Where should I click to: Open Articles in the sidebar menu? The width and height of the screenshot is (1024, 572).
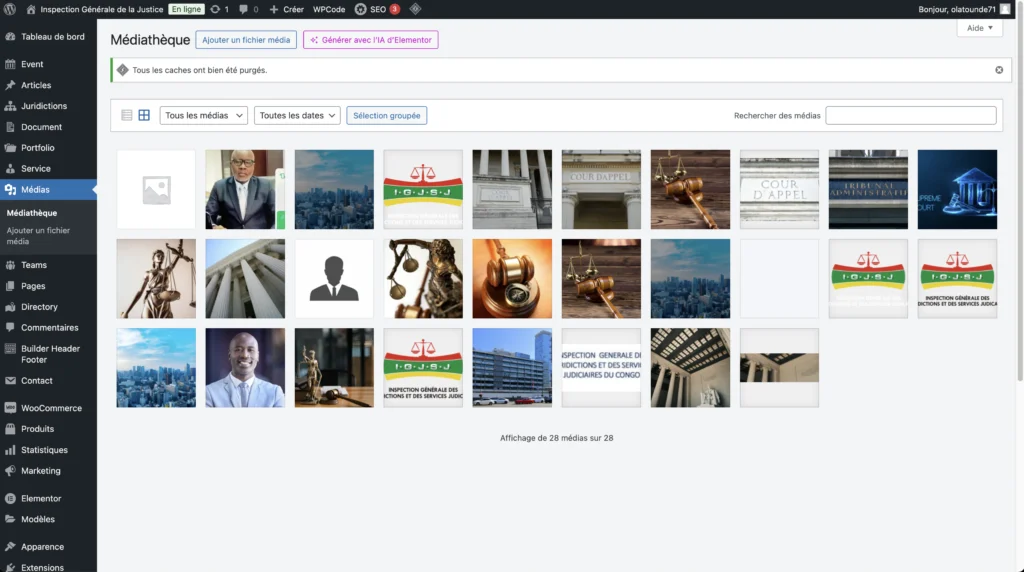(36, 85)
